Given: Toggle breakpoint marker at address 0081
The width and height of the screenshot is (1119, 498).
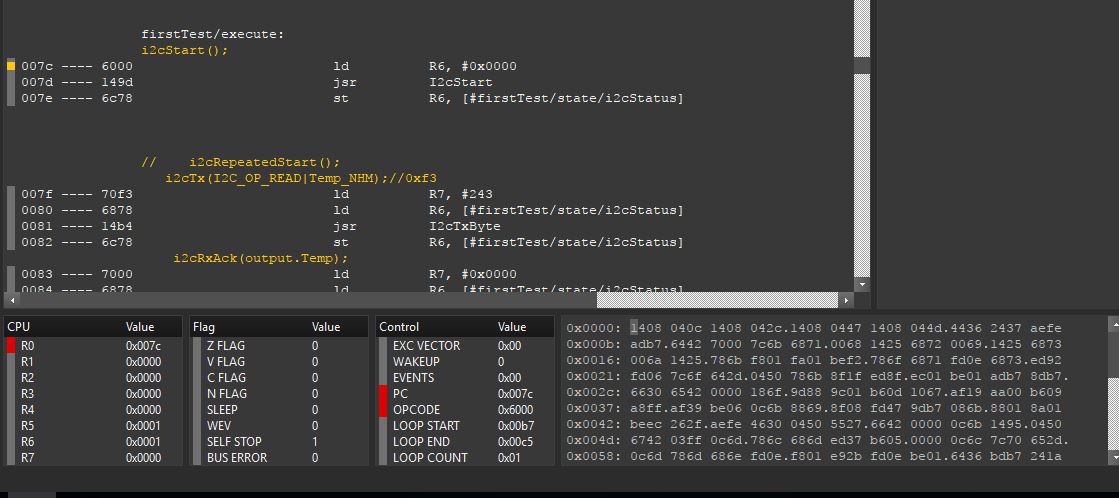Looking at the screenshot, I should pos(11,226).
